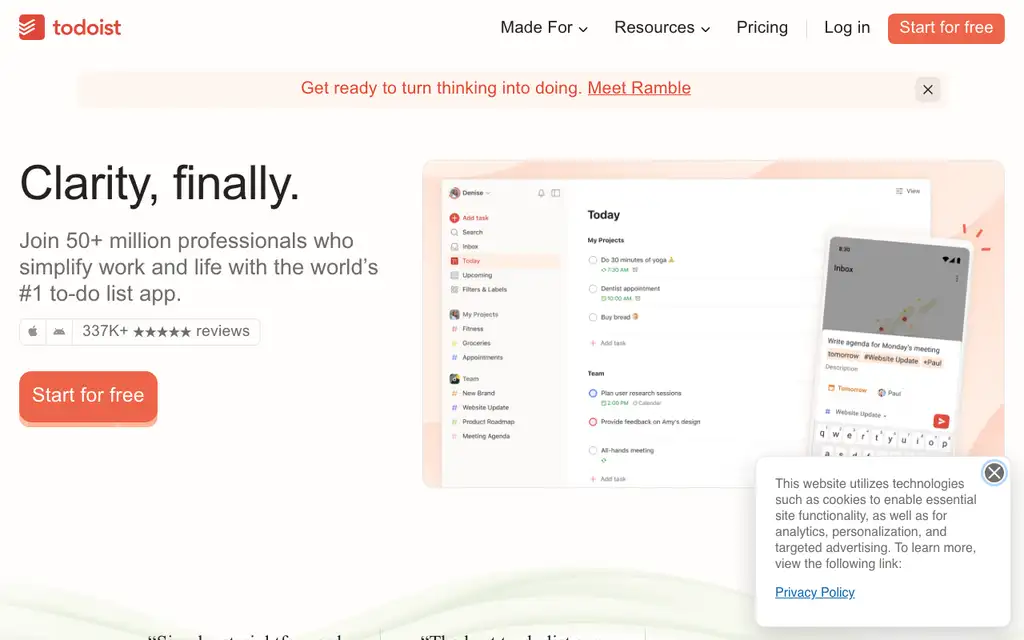1024x640 pixels.
Task: Click the Paul assignee chip on phone
Action: click(889, 393)
